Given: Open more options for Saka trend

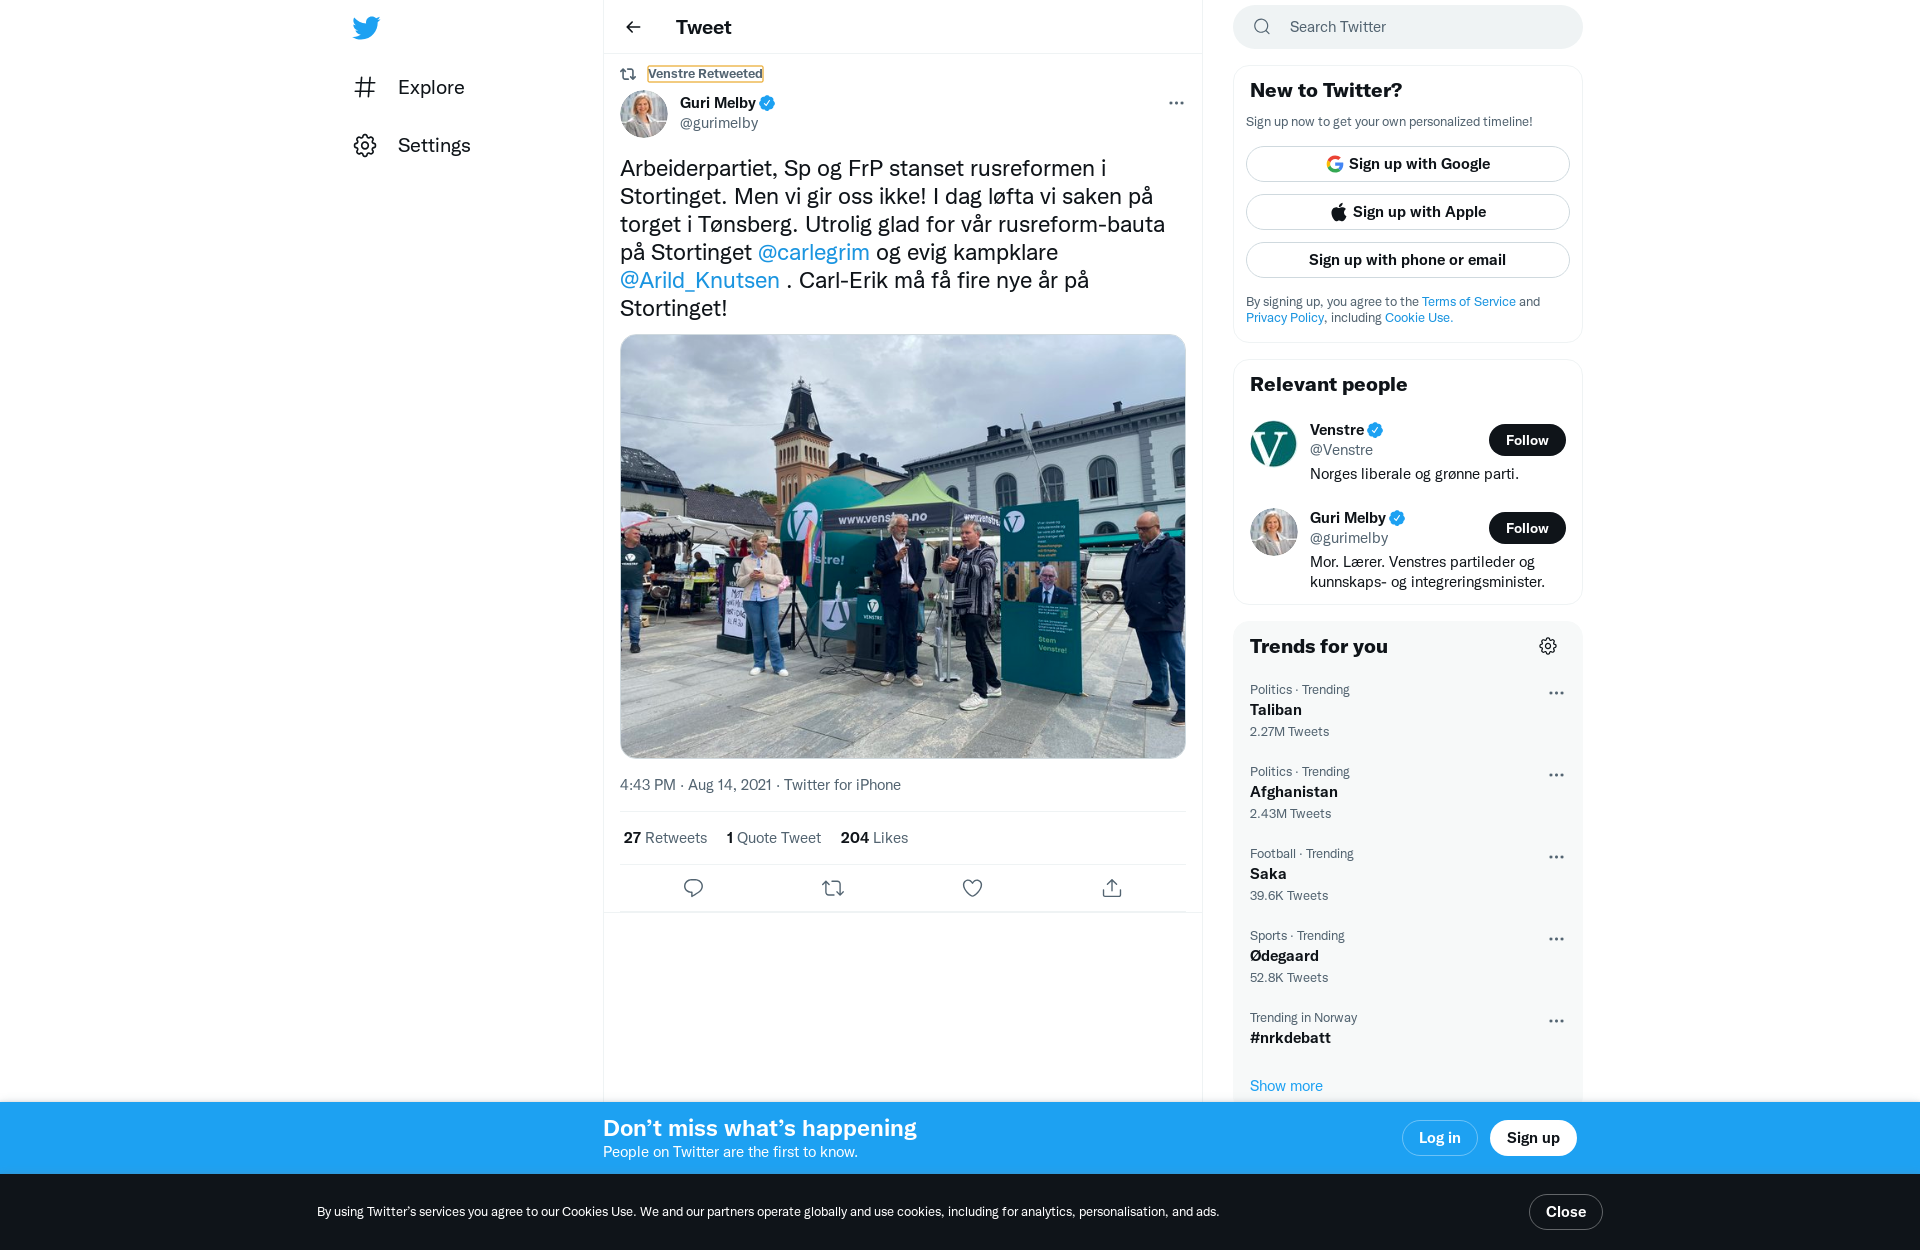Looking at the screenshot, I should tap(1556, 857).
